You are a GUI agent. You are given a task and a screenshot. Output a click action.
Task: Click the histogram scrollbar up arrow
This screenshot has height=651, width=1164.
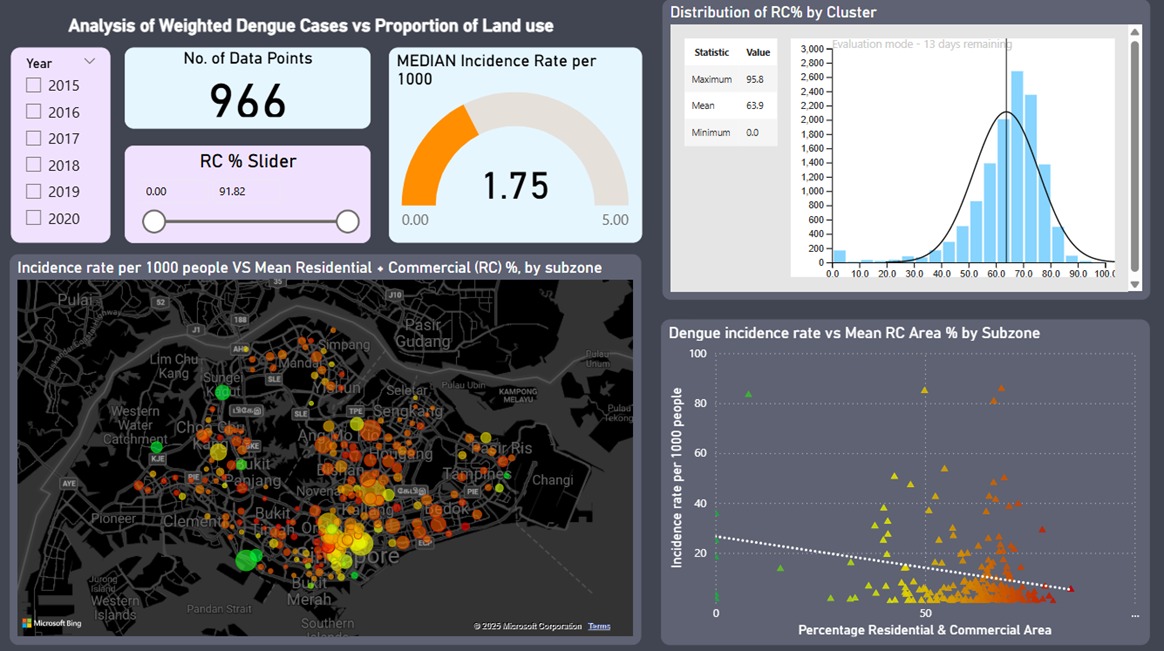1134,32
